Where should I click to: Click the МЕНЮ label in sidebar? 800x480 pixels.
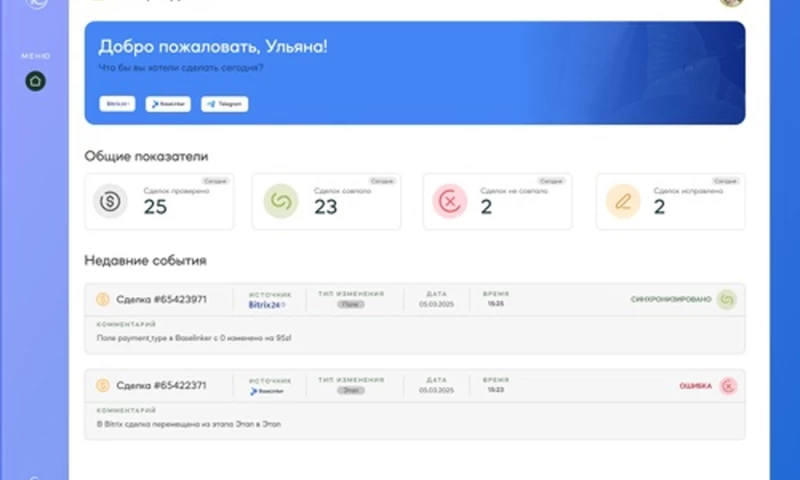(36, 56)
